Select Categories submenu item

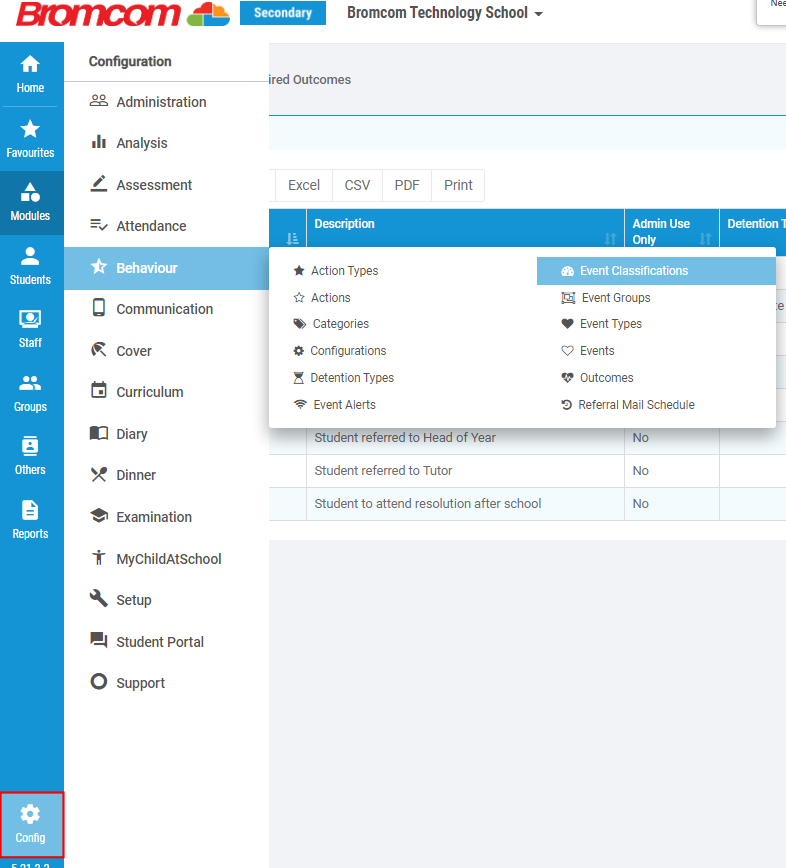(x=331, y=324)
